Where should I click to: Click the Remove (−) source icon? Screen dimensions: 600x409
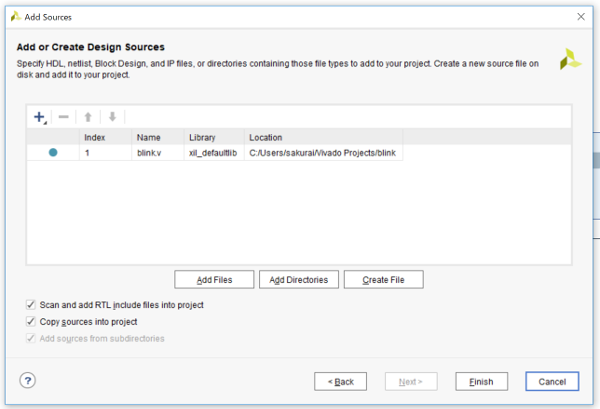coord(63,117)
